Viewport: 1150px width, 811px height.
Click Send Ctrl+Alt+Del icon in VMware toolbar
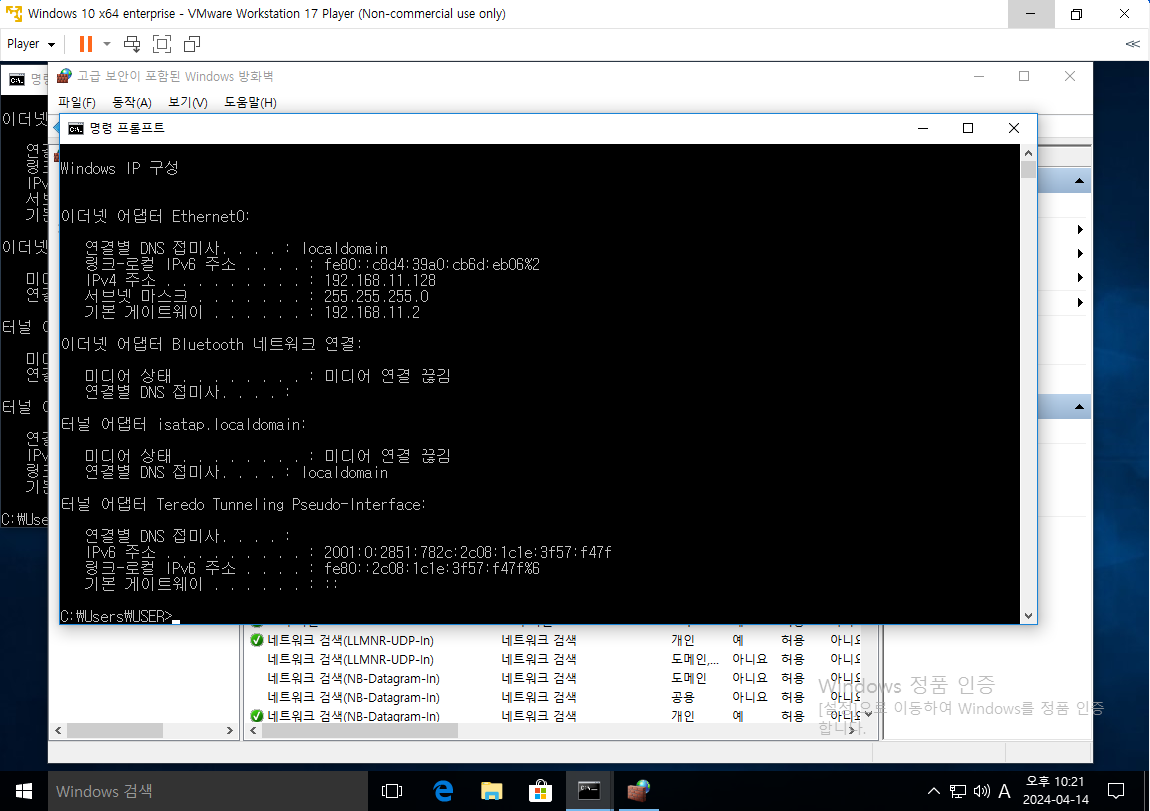pos(132,44)
